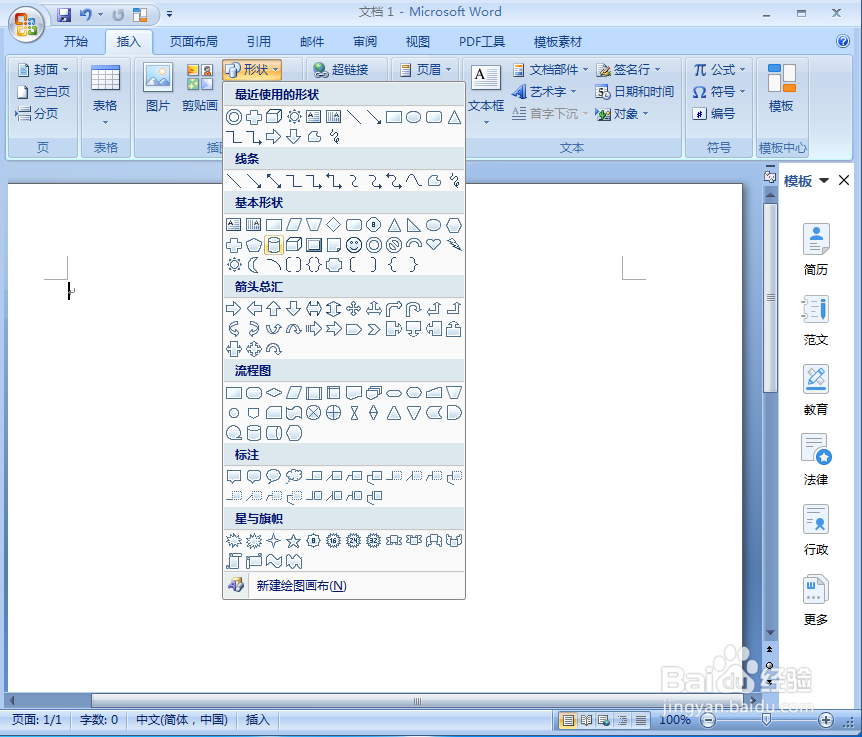Select the diamond shape in basic shapes
This screenshot has height=737, width=862.
[x=334, y=224]
